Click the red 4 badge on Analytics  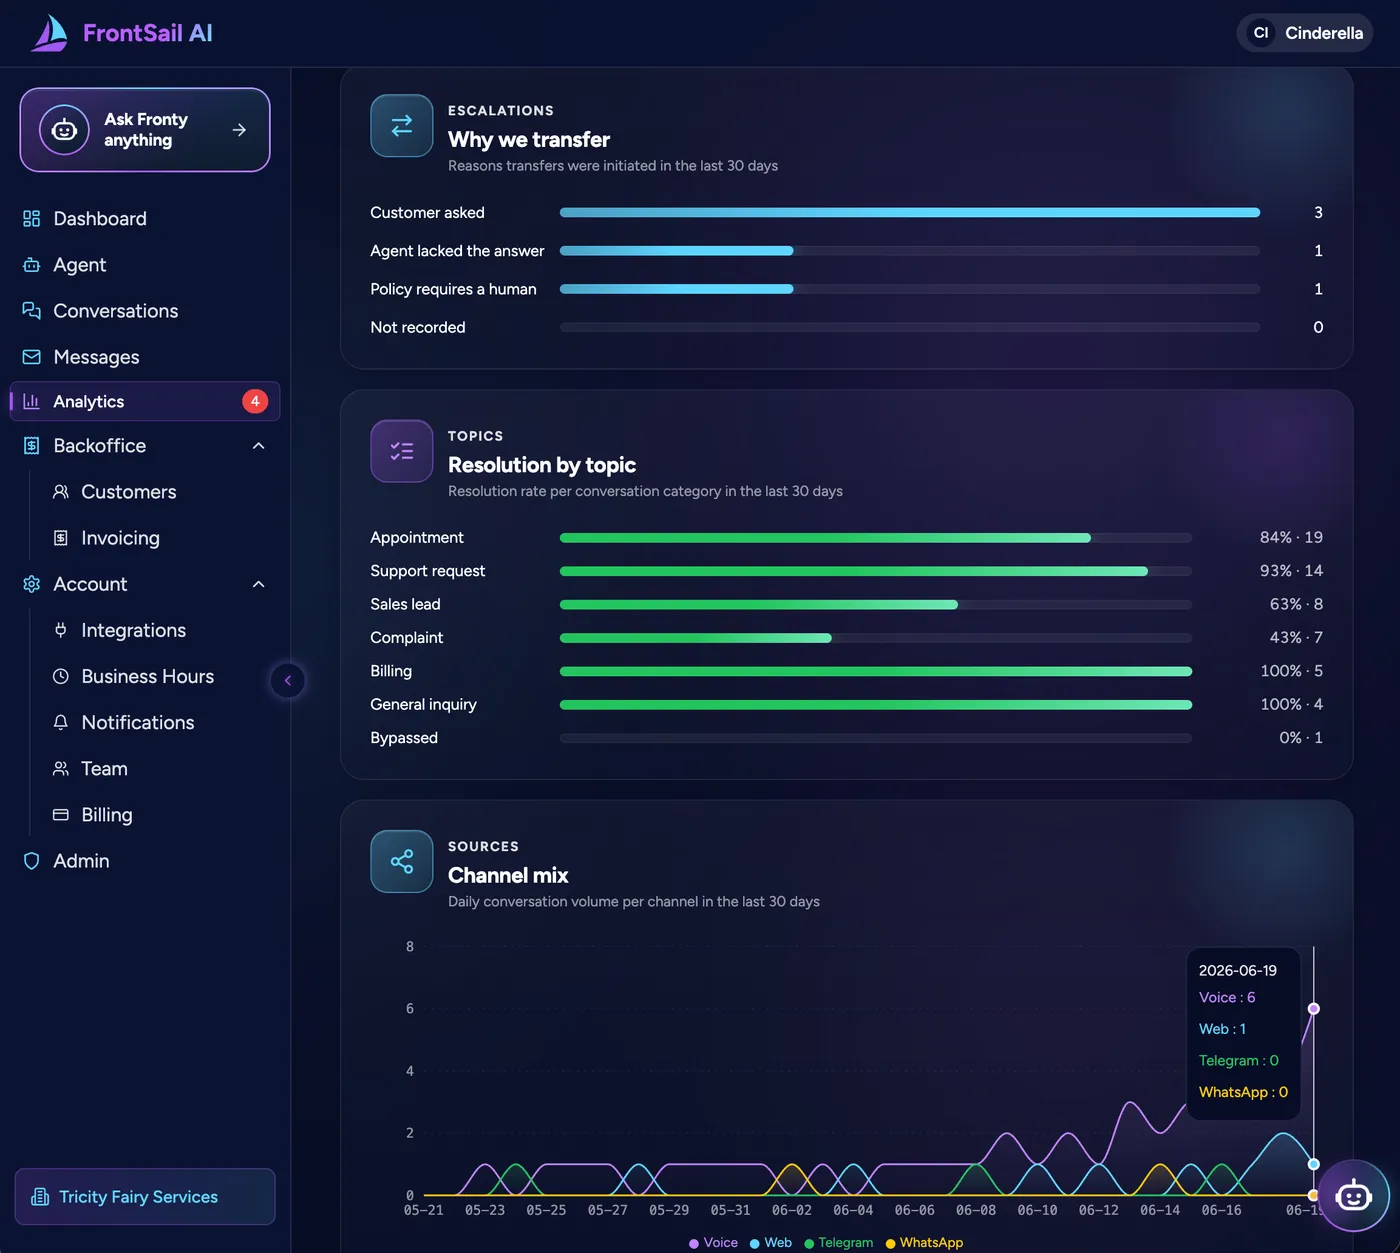coord(255,401)
